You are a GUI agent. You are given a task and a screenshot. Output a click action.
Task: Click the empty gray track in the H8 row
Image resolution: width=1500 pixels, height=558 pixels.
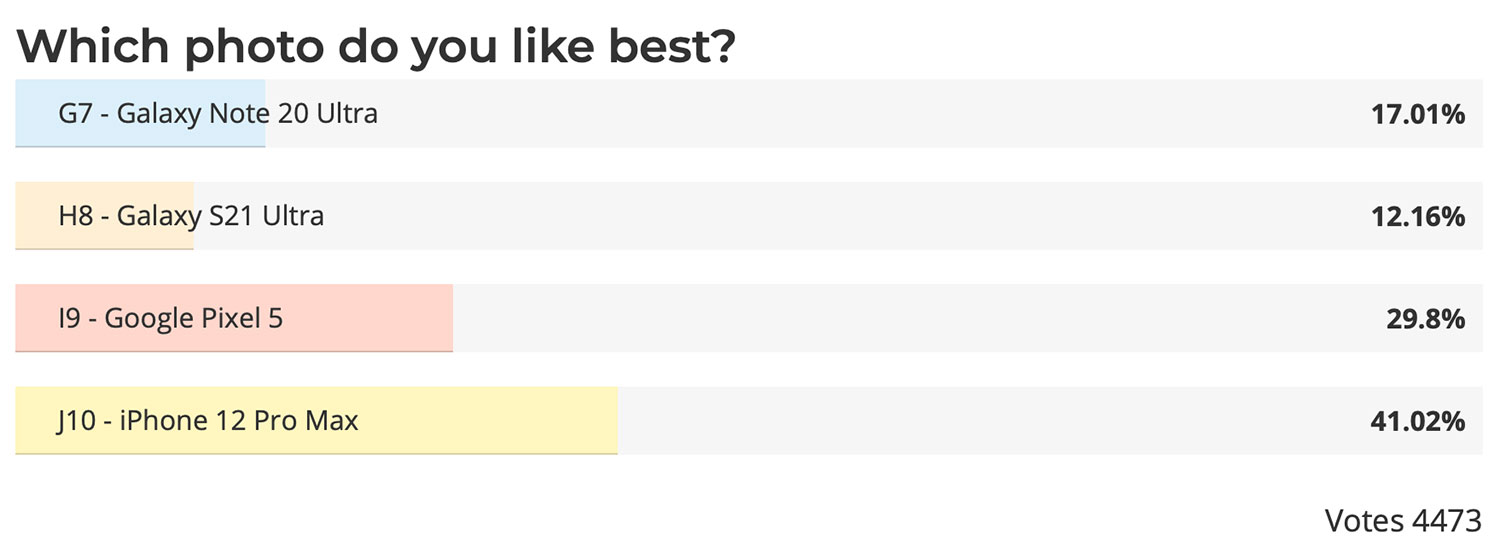pyautogui.click(x=782, y=216)
